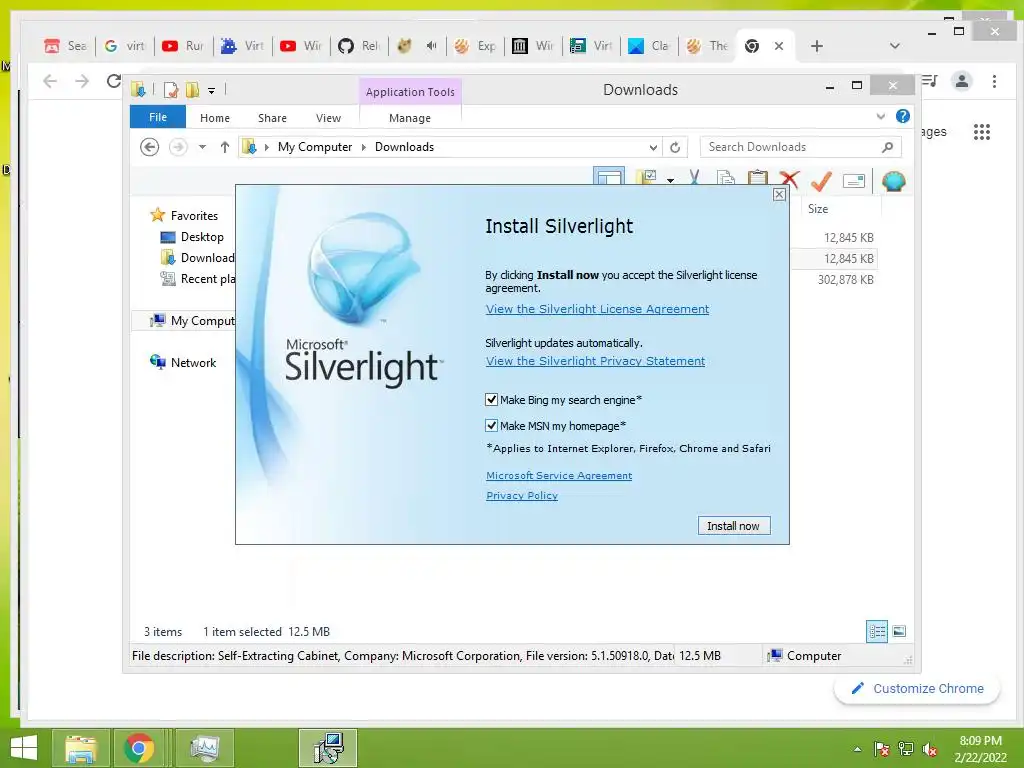The height and width of the screenshot is (768, 1024).
Task: Switch to the GitHub Rel Chrome tab
Action: coord(359,46)
